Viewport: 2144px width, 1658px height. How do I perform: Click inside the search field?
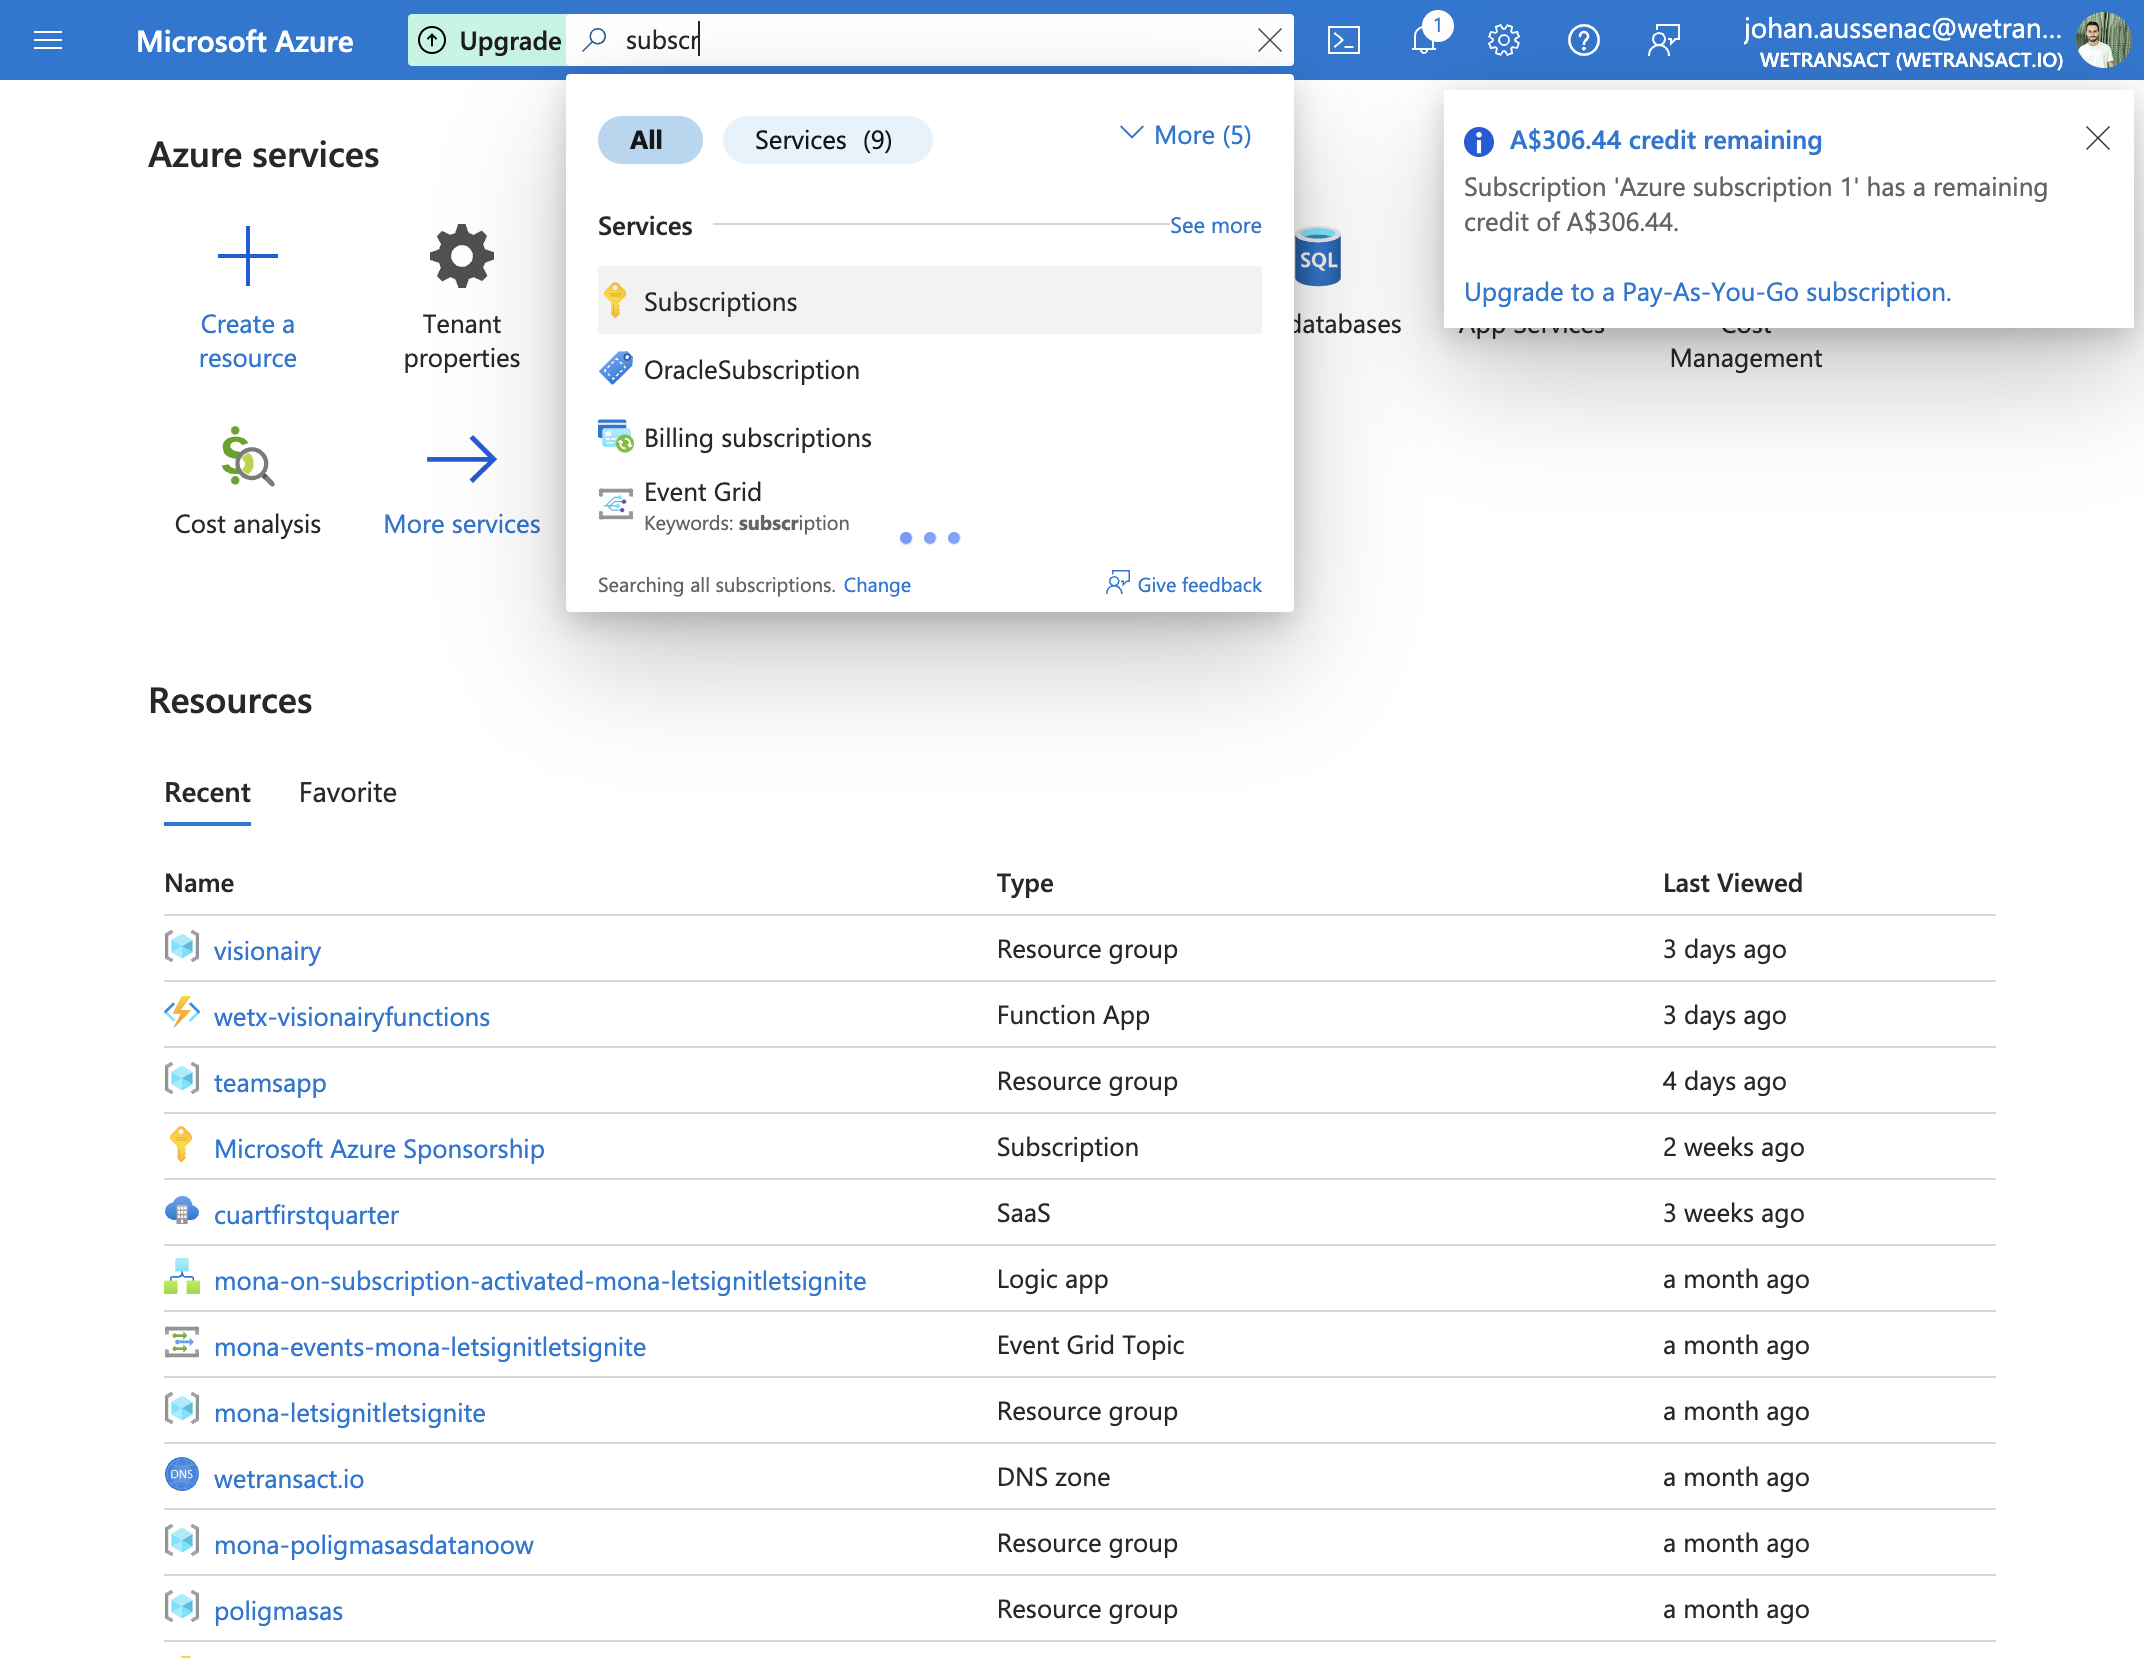coord(930,40)
